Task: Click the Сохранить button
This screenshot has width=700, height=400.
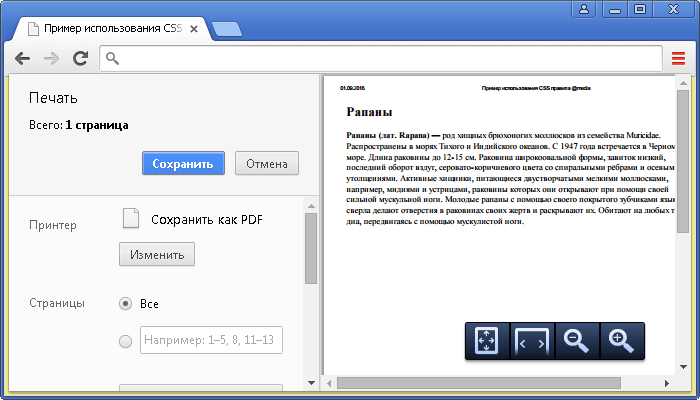Action: pyautogui.click(x=183, y=163)
